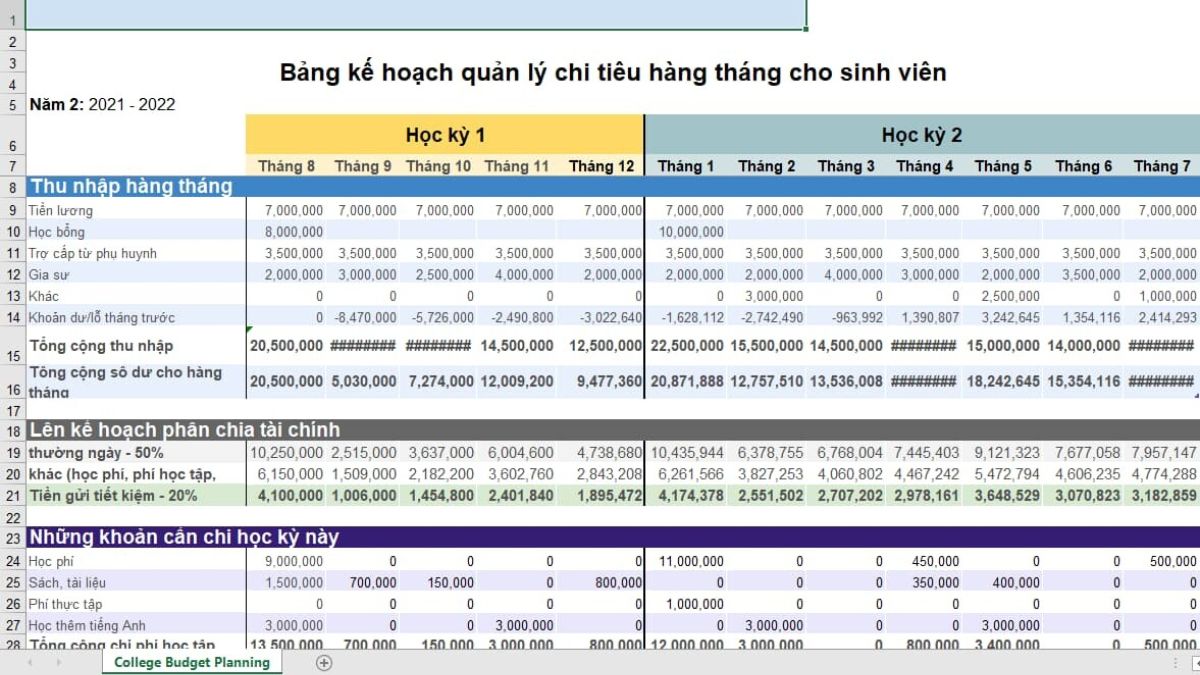Click the 'Tháng 4' column header cell

tap(925, 166)
